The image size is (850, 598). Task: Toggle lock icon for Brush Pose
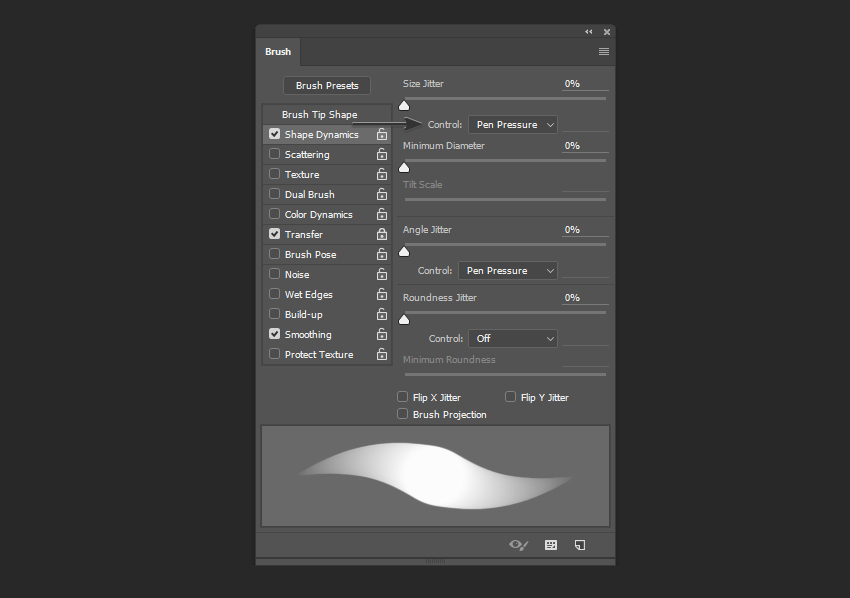coord(382,254)
